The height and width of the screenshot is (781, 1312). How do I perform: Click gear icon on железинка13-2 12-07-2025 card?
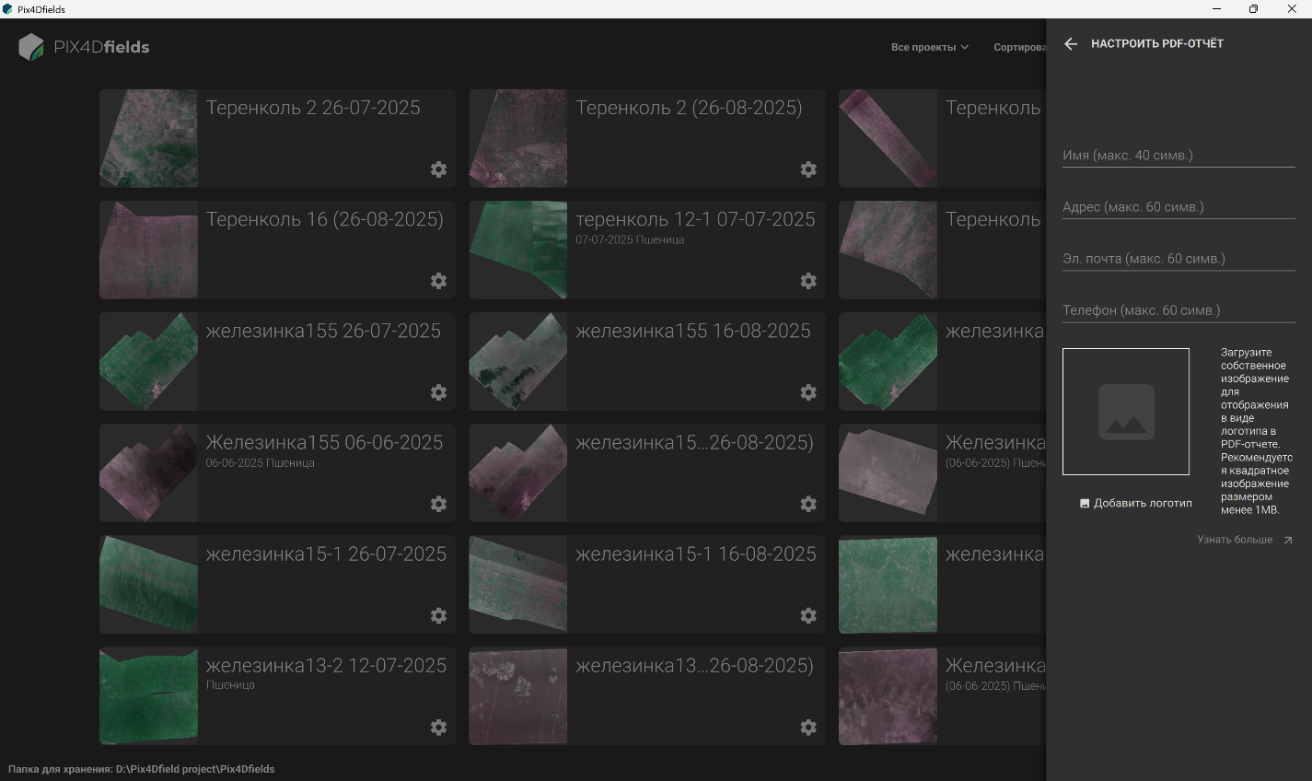coord(438,727)
